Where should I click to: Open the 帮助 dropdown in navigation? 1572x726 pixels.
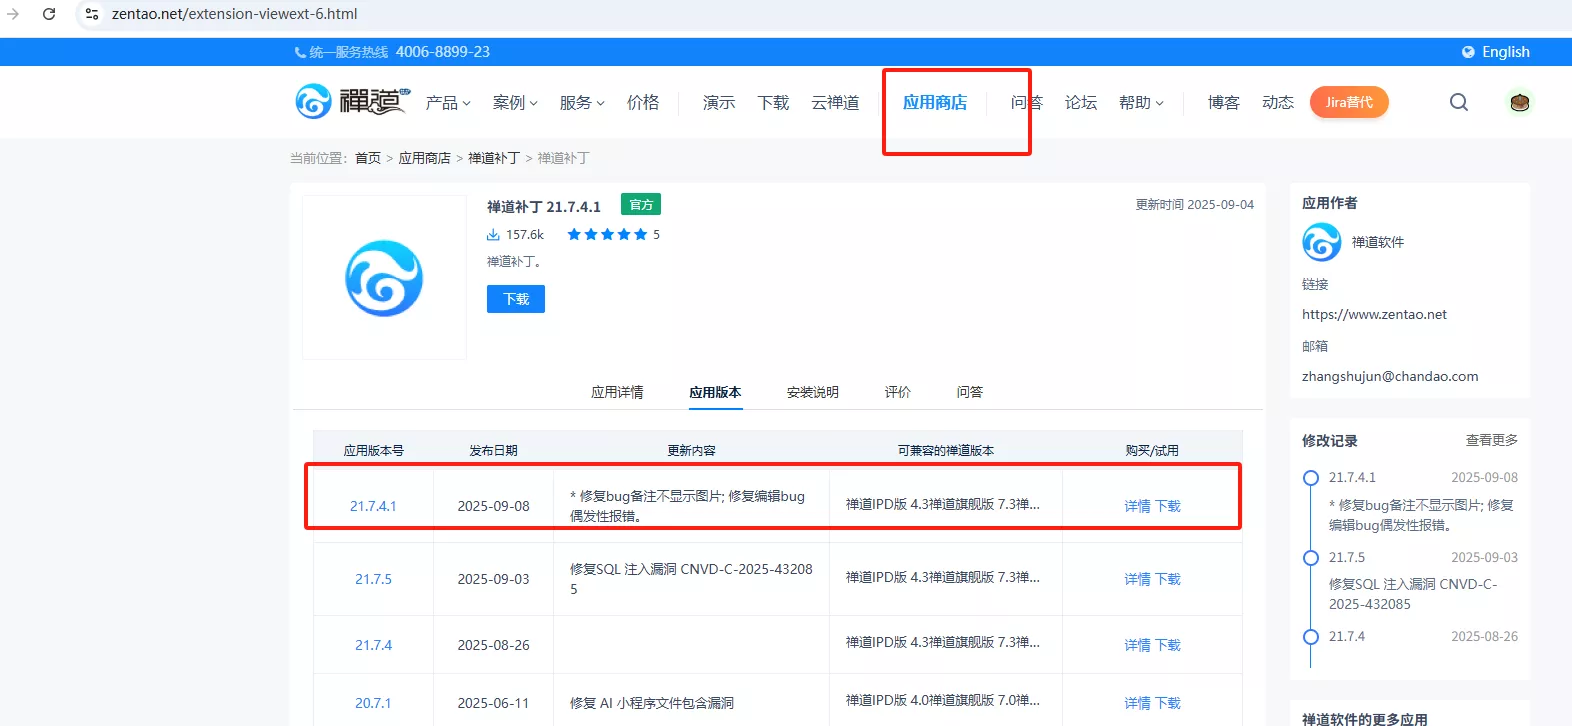1140,103
